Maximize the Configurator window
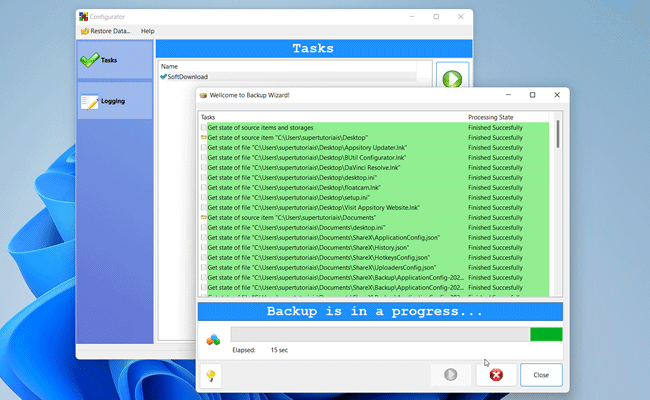This screenshot has height=400, width=650. click(x=436, y=17)
